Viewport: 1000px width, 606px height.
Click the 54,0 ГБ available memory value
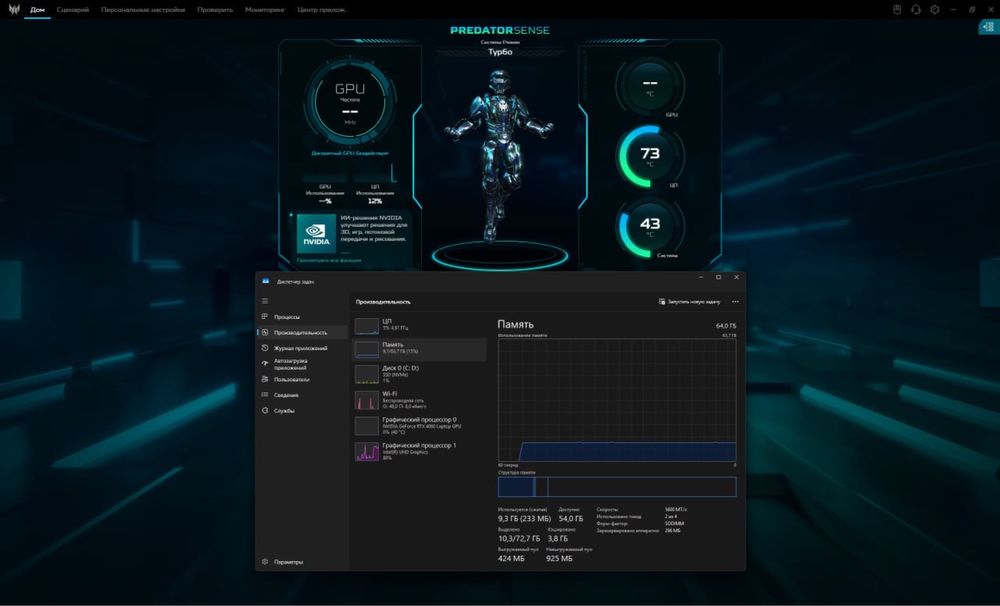tap(571, 519)
